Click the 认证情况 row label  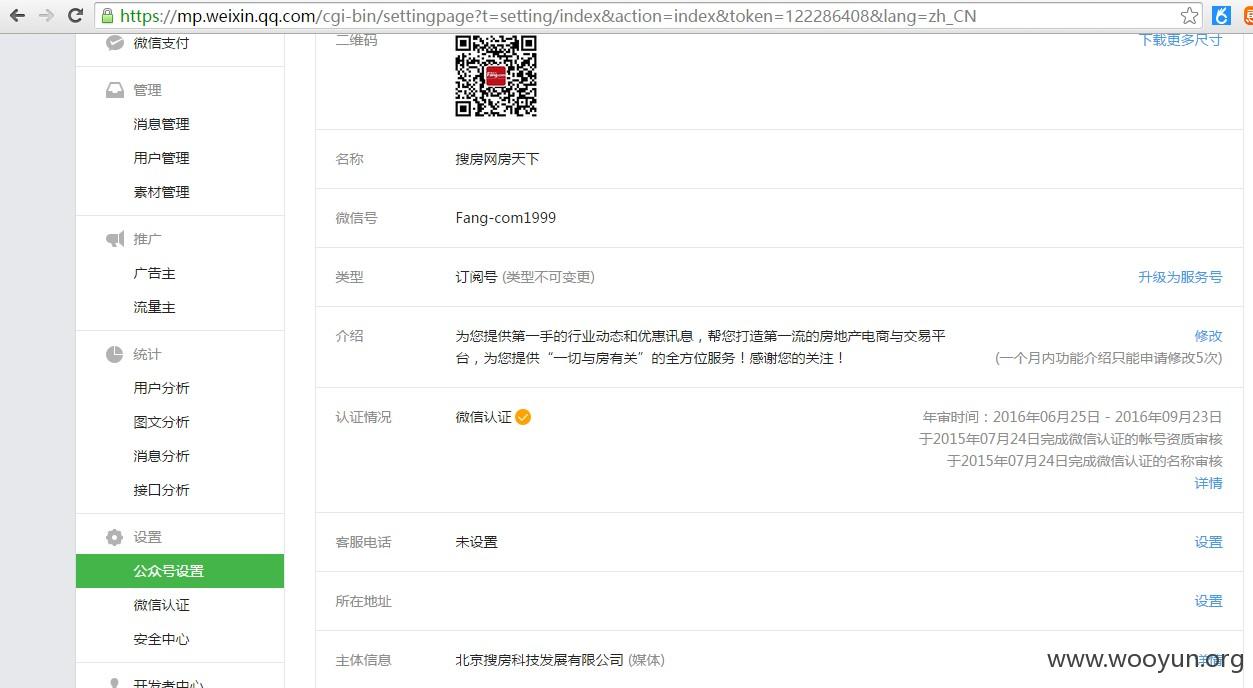click(x=363, y=417)
